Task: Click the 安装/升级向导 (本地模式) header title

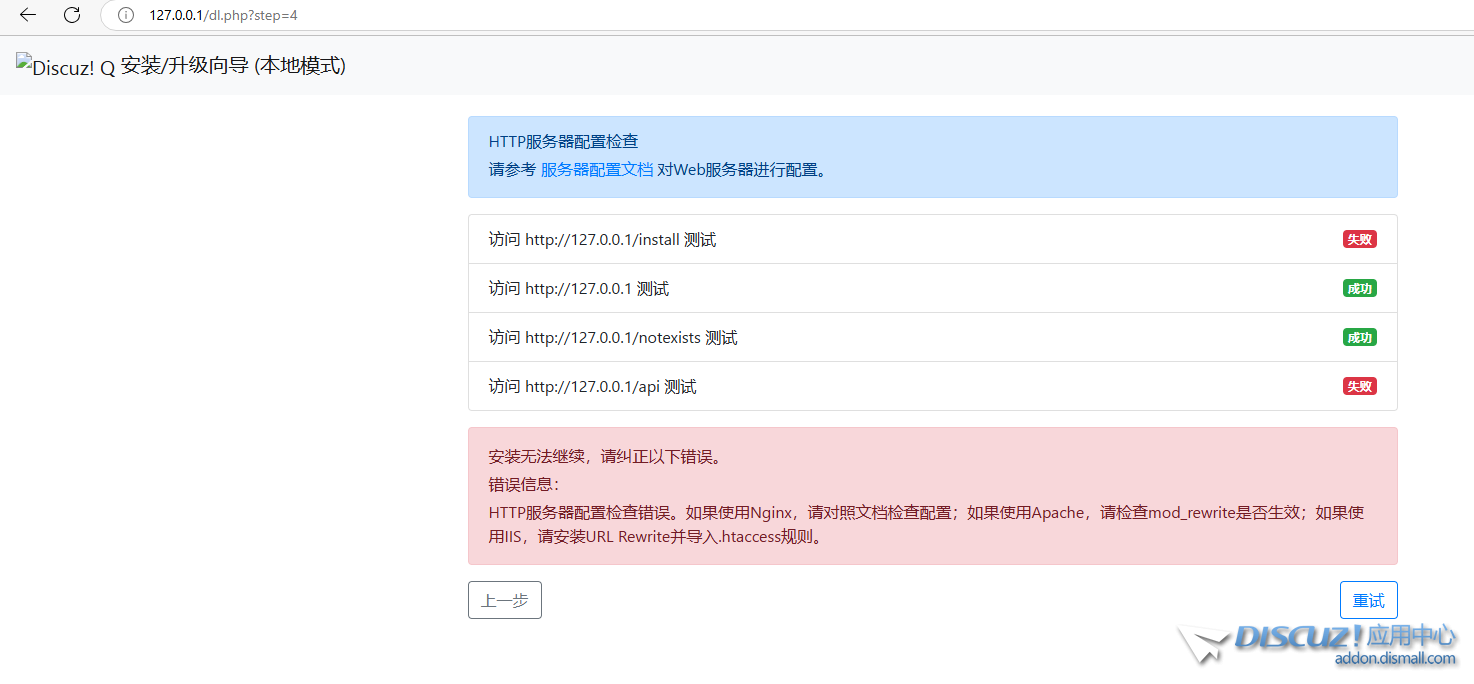Action: [233, 66]
